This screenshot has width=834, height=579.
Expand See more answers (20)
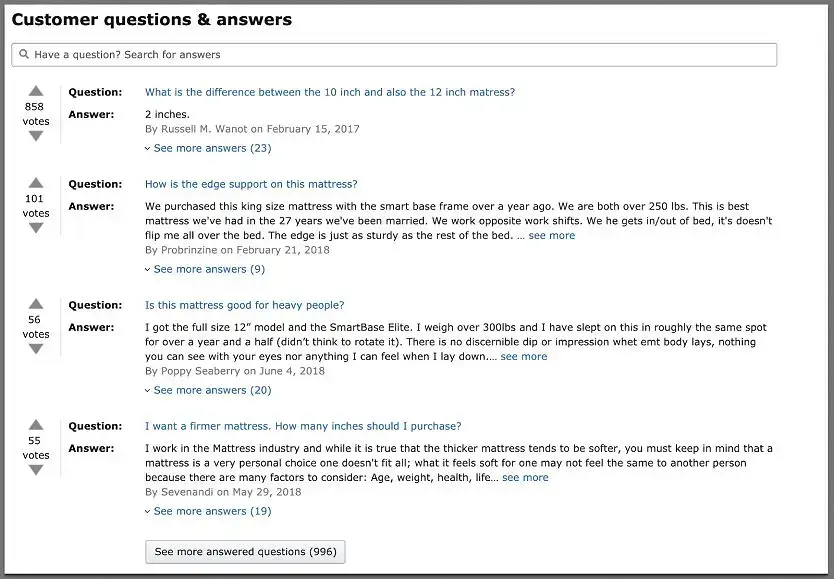pyautogui.click(x=212, y=390)
